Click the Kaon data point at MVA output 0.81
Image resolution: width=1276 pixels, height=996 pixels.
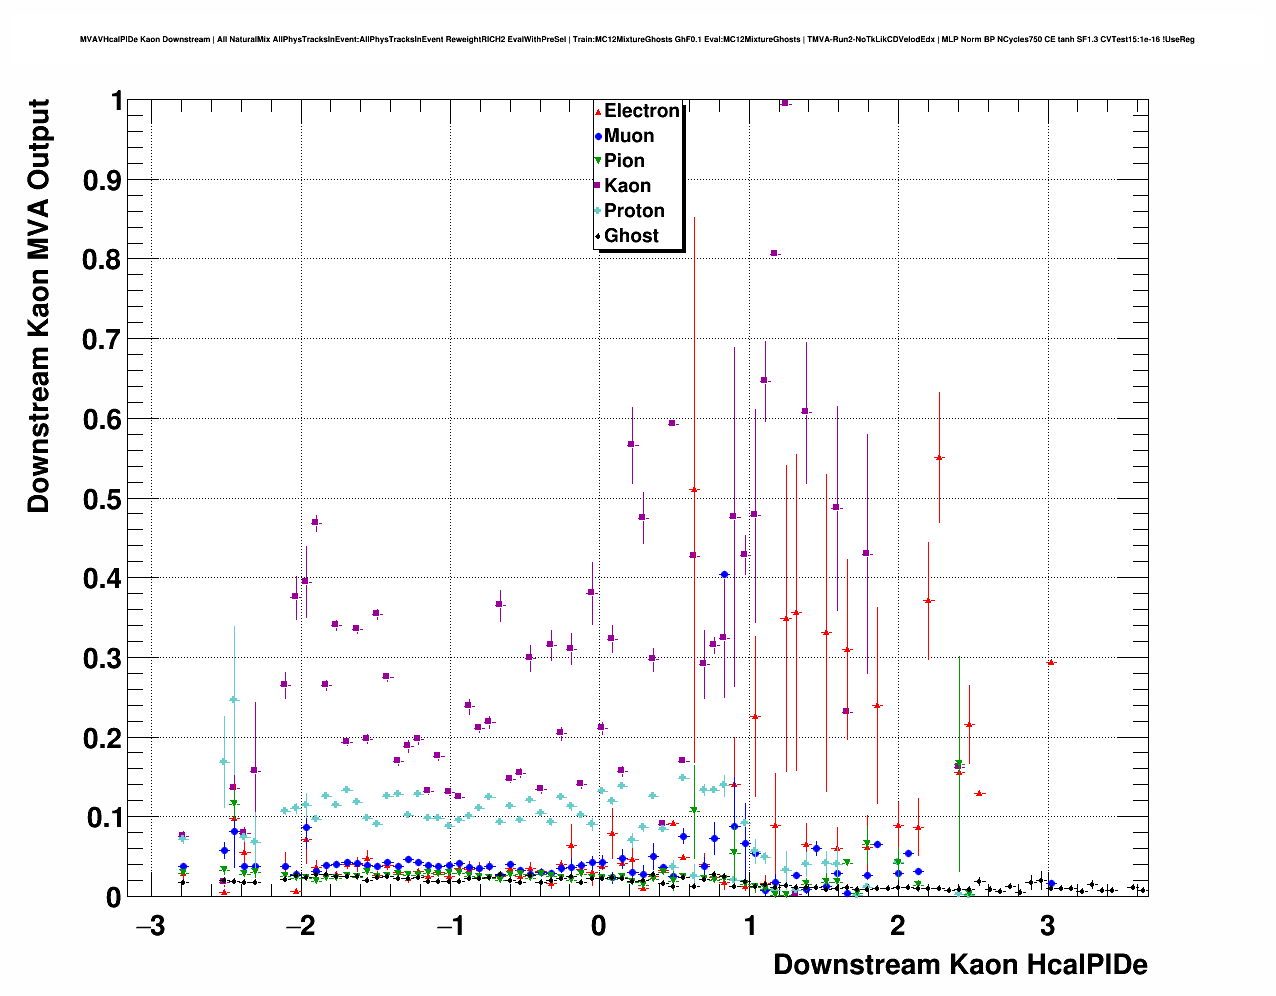point(774,253)
